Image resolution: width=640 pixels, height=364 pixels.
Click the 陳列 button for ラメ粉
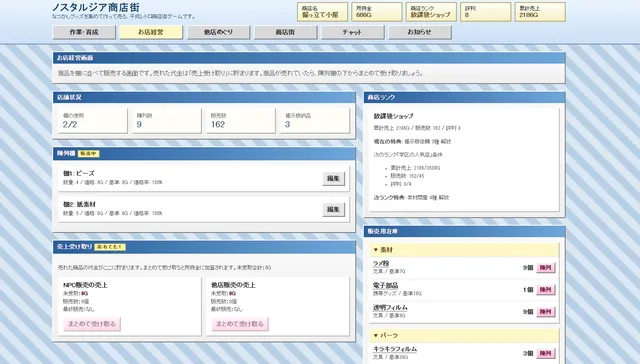pos(546,268)
